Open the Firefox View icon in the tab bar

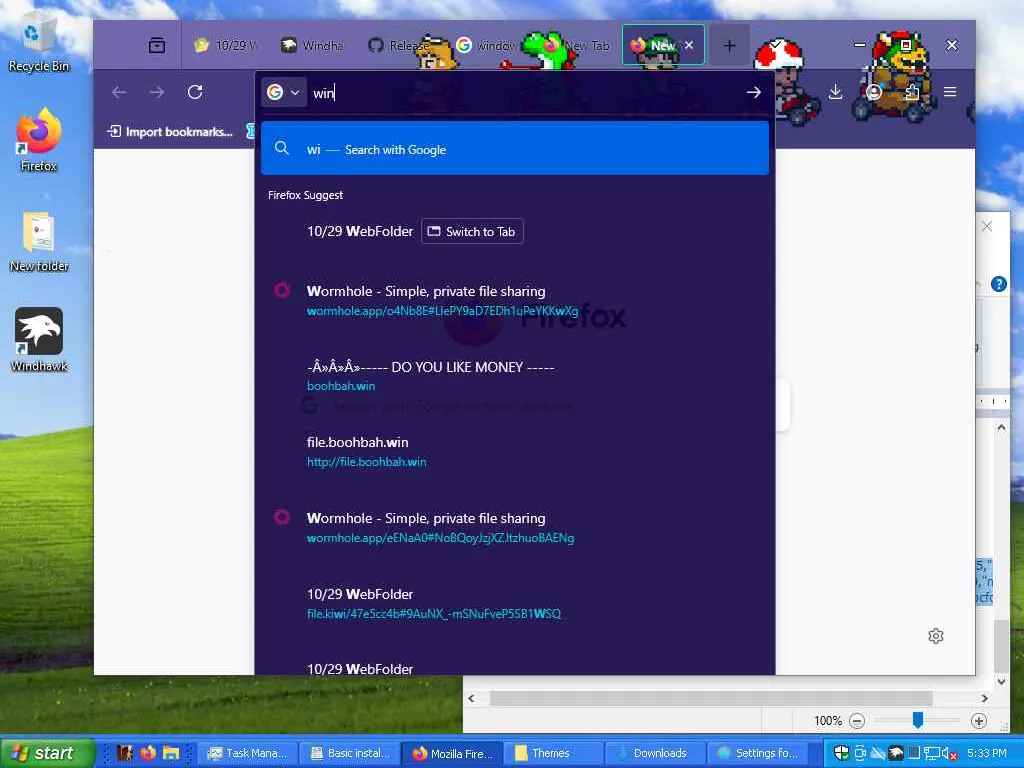click(x=157, y=45)
